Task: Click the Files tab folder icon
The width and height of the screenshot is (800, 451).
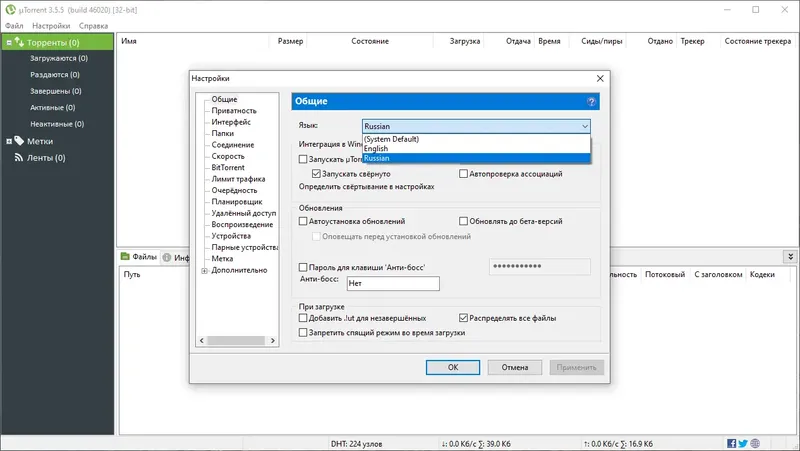Action: click(x=125, y=256)
